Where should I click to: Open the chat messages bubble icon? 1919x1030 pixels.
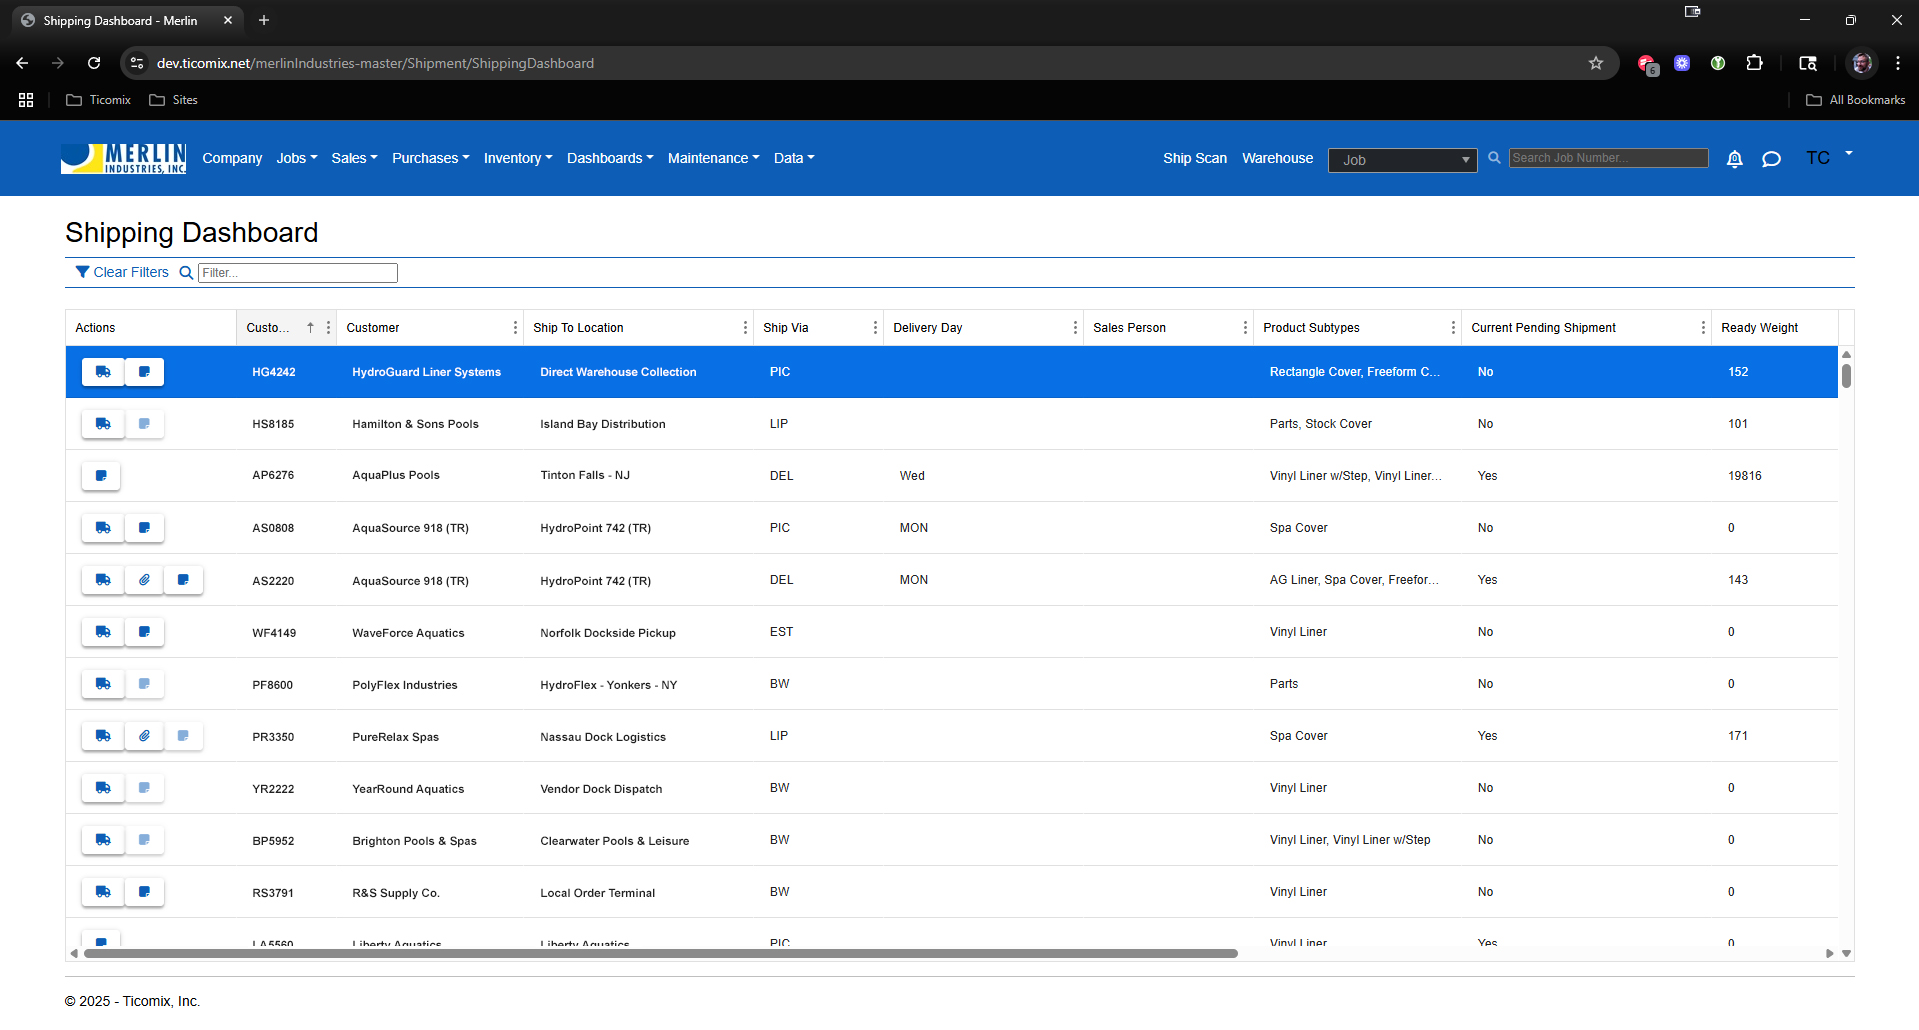(1771, 159)
